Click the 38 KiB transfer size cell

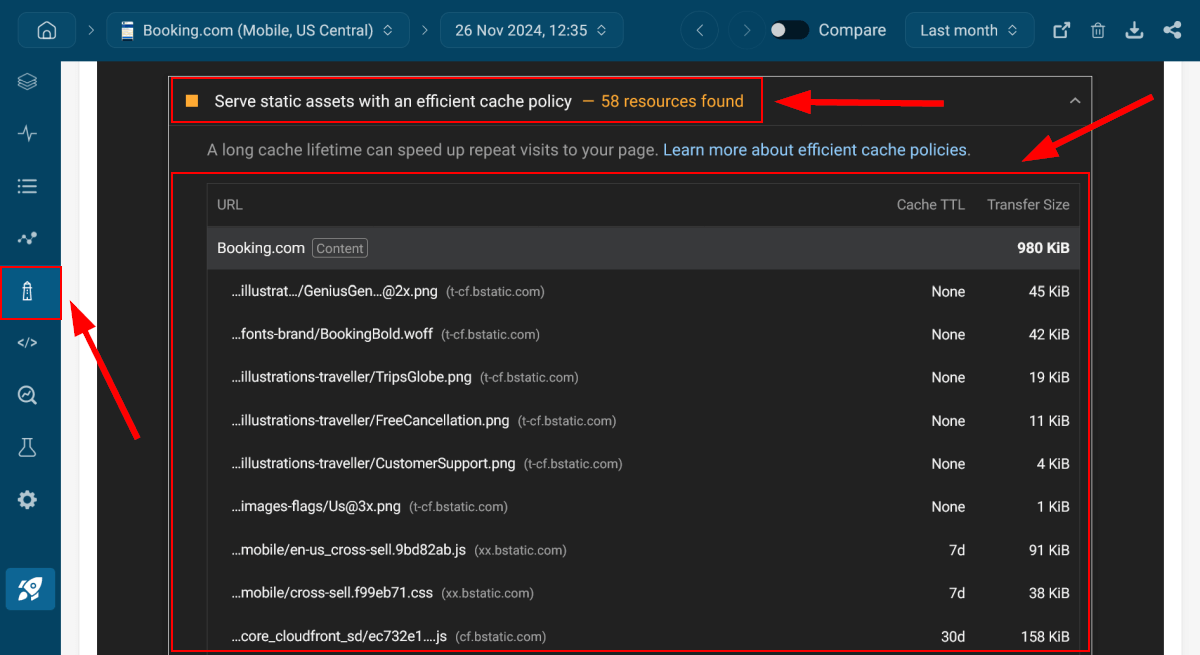point(1049,593)
